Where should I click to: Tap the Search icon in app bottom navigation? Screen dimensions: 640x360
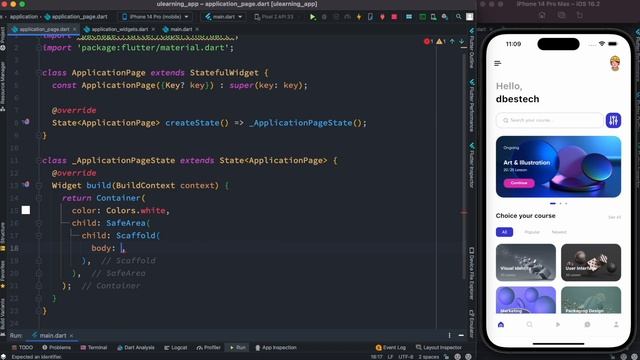pyautogui.click(x=529, y=324)
